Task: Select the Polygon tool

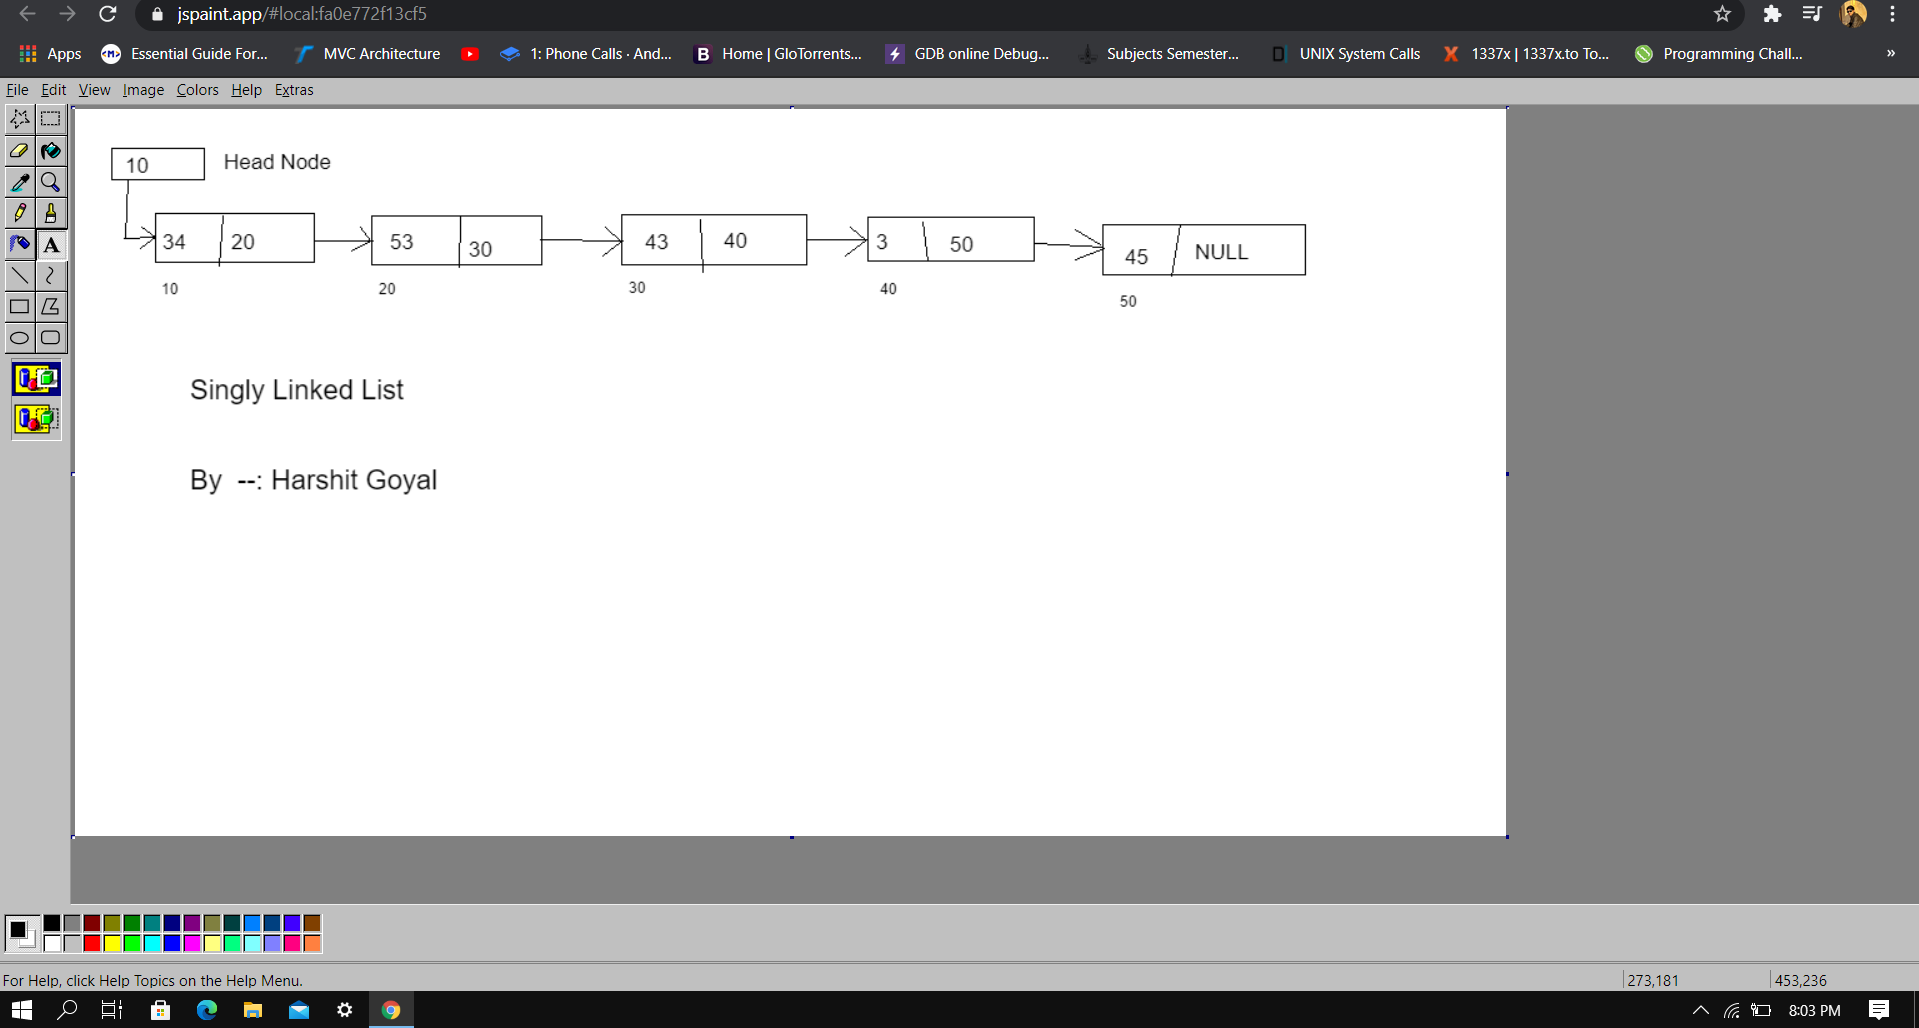Action: click(x=51, y=306)
